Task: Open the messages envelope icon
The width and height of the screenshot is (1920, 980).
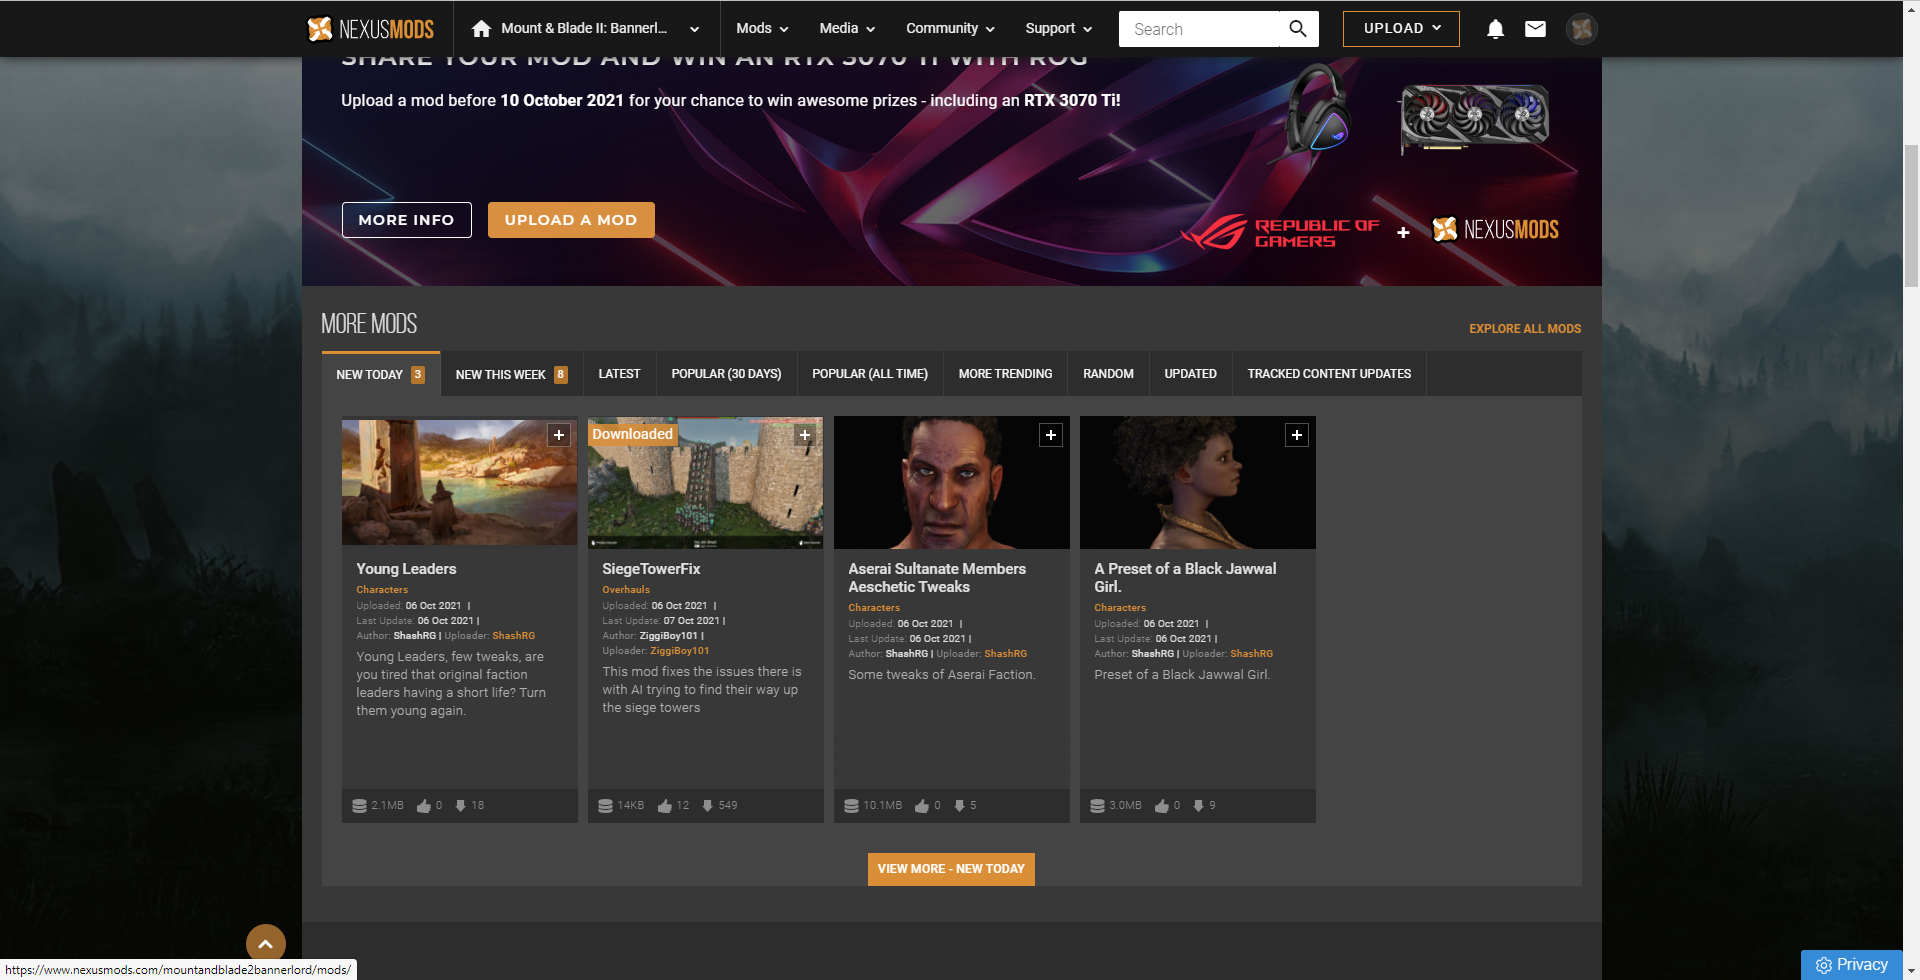Action: pos(1535,29)
